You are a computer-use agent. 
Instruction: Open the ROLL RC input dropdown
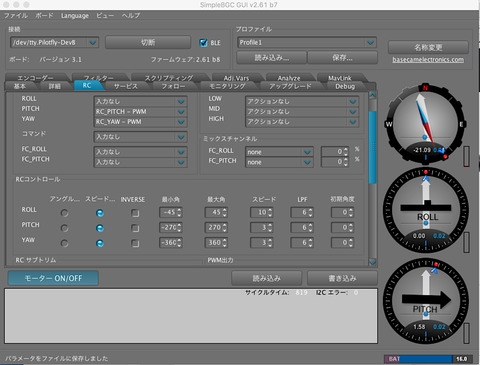(x=140, y=101)
